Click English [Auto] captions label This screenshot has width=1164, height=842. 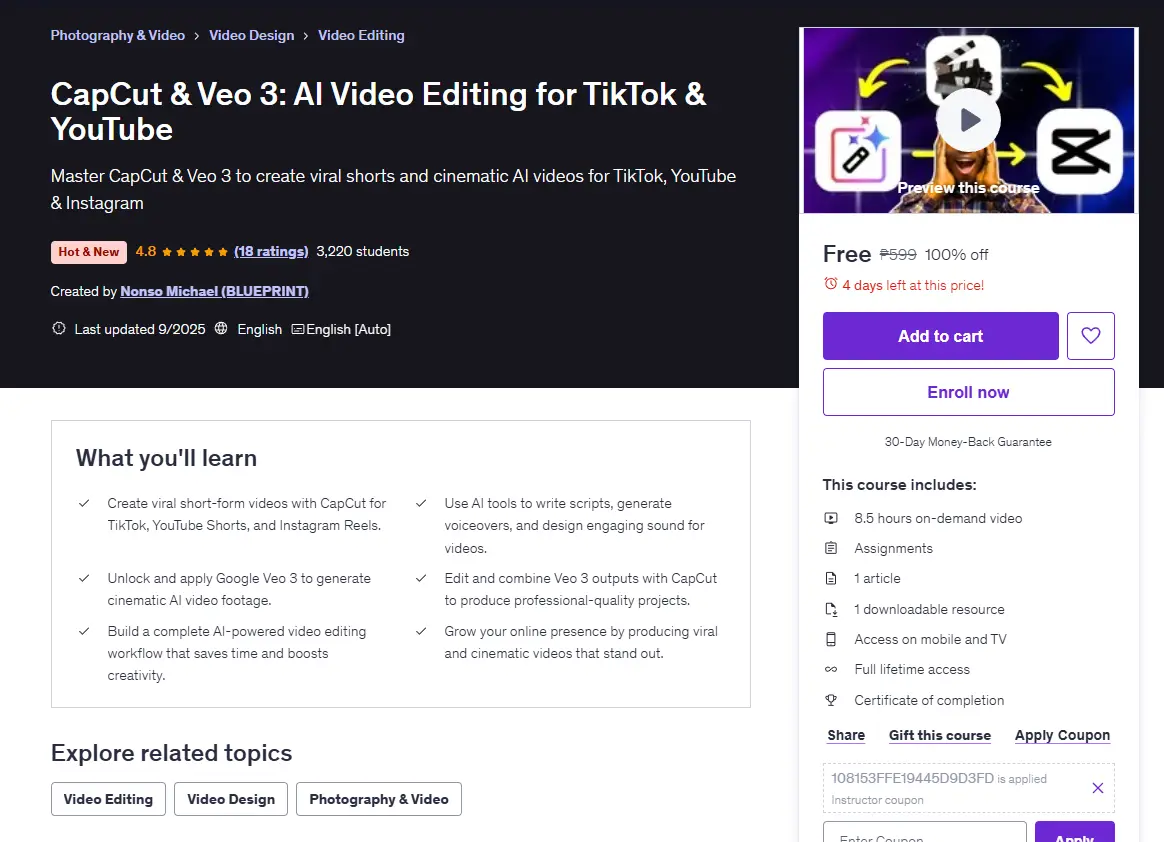(348, 329)
